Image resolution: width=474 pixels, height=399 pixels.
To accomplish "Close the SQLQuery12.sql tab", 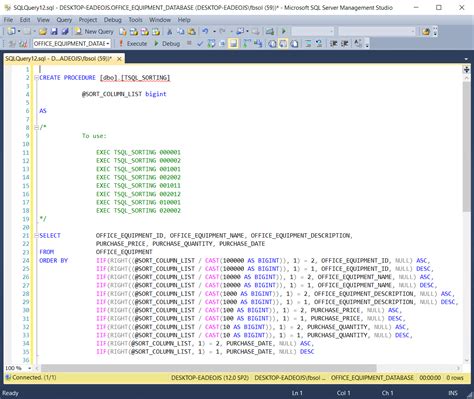I will [119, 59].
